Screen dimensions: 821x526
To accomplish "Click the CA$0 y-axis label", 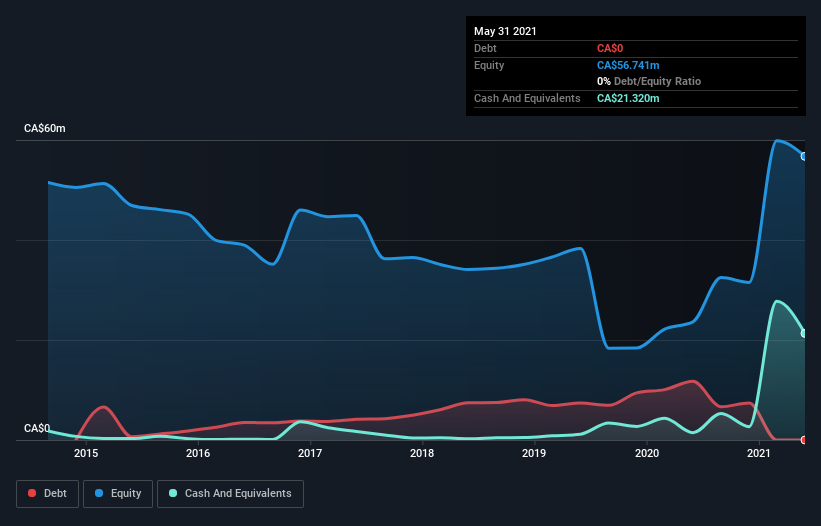I will (37, 428).
